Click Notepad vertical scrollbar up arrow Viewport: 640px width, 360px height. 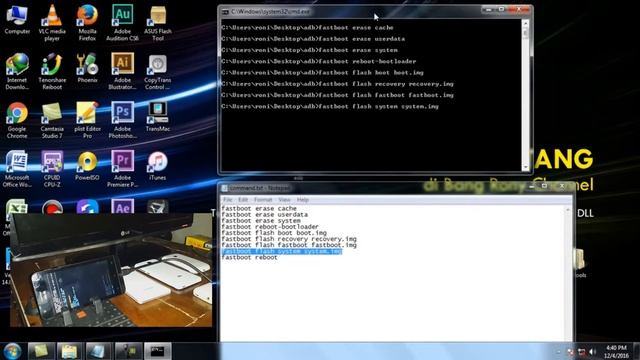pos(568,210)
